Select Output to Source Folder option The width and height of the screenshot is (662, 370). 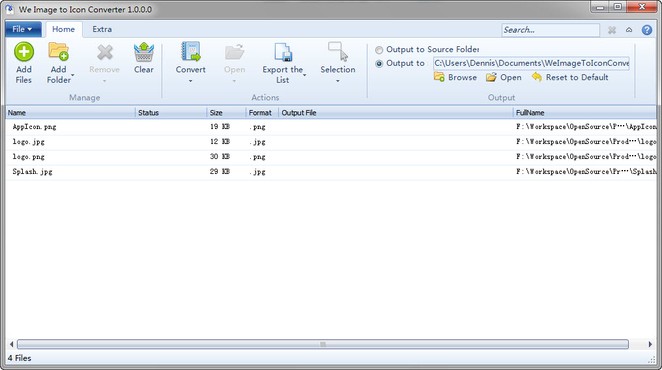379,50
